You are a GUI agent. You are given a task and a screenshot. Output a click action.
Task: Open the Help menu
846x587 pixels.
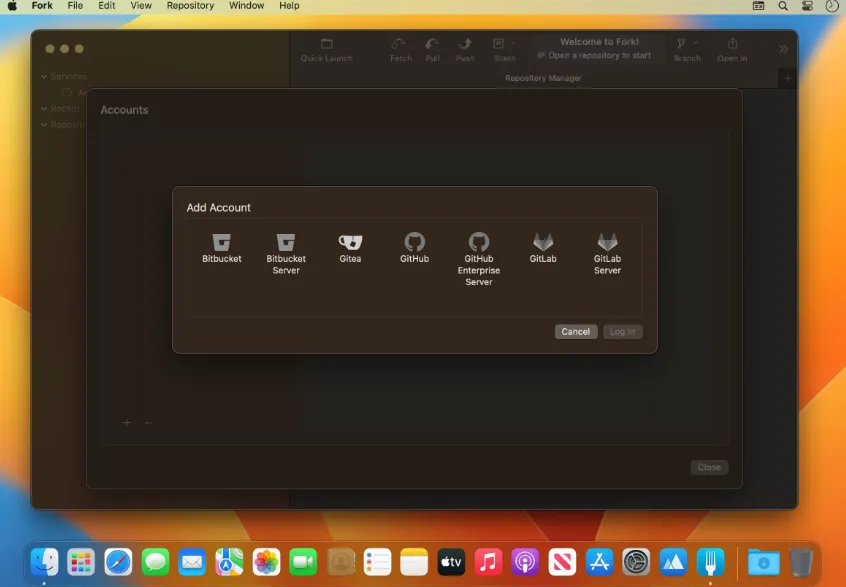point(289,6)
